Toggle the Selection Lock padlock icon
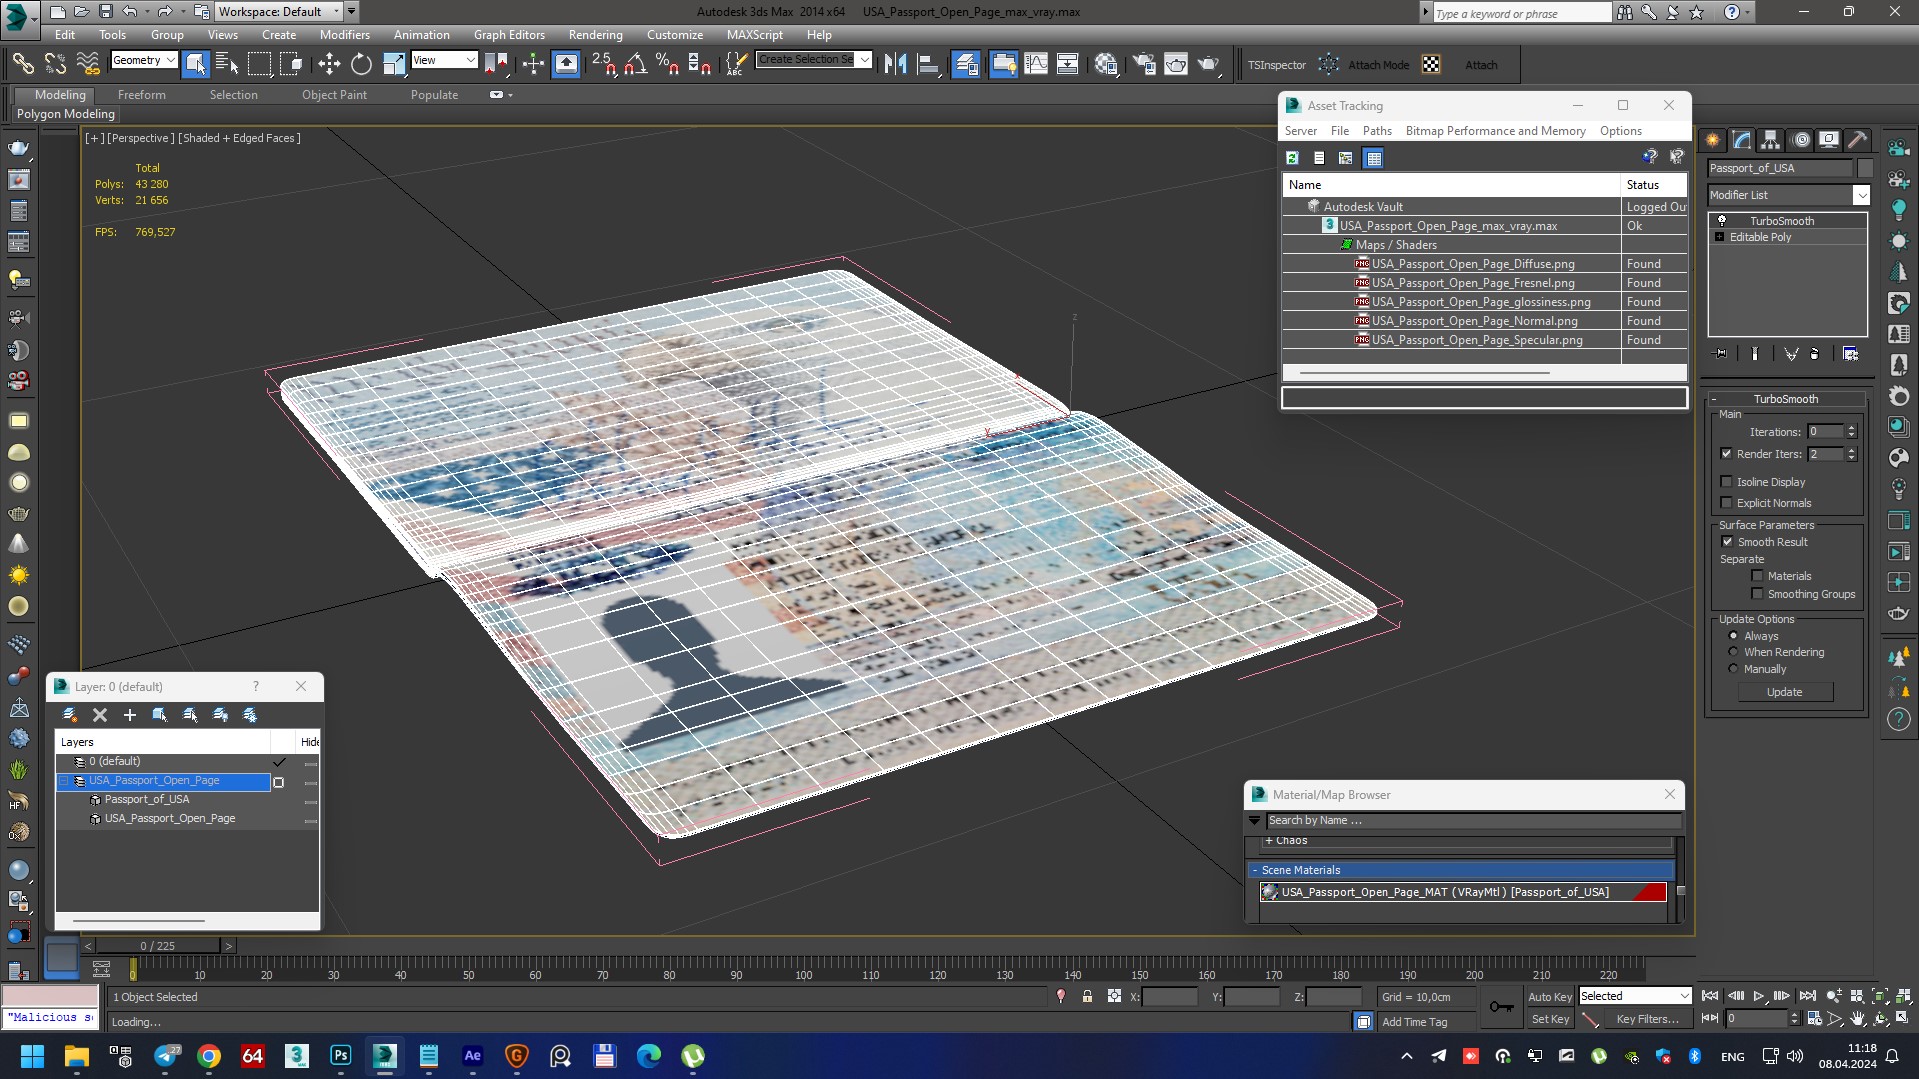This screenshot has width=1919, height=1079. pos(1087,997)
